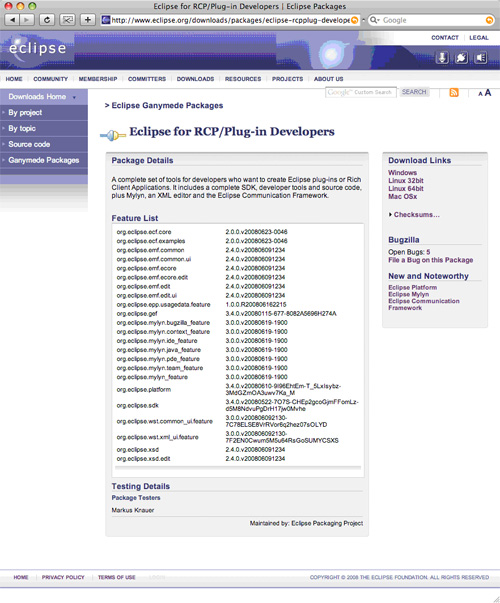Click the Google Custom Search input field

point(360,92)
